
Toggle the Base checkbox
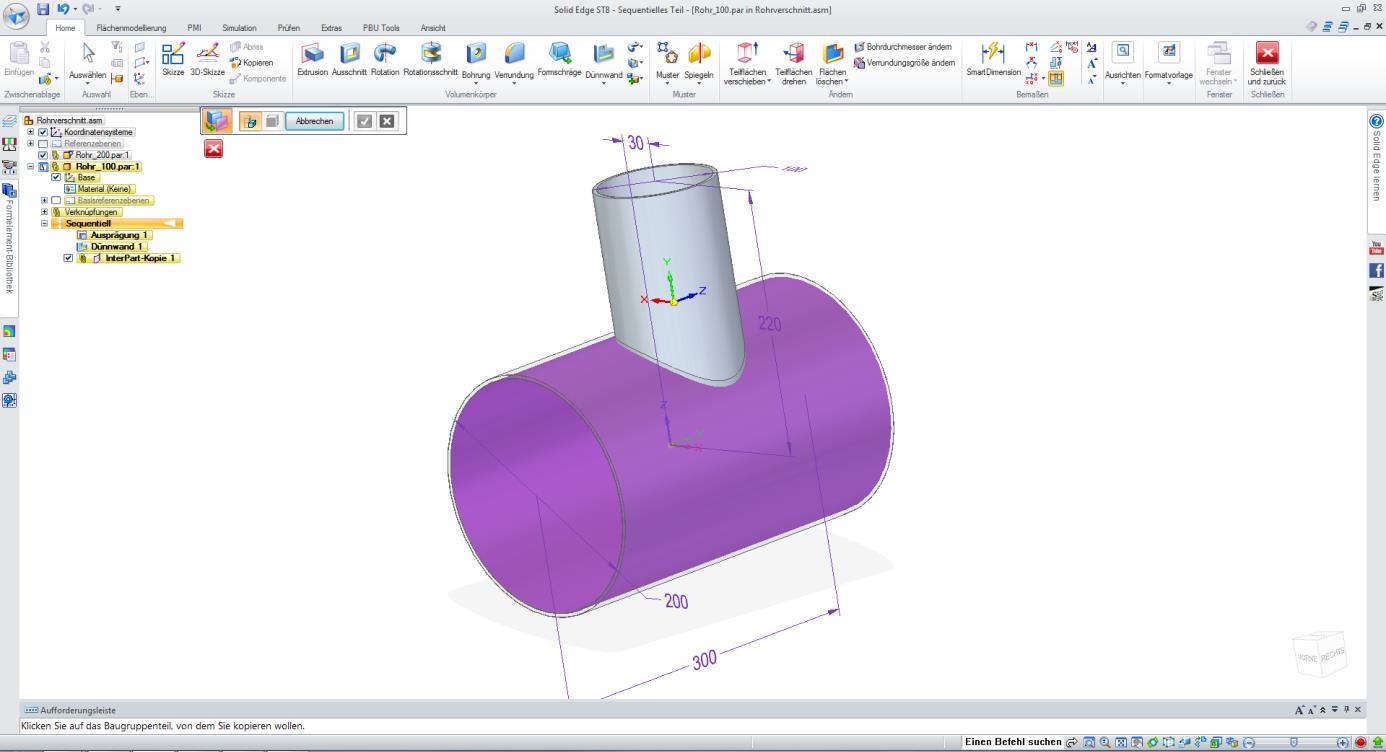pyautogui.click(x=56, y=177)
